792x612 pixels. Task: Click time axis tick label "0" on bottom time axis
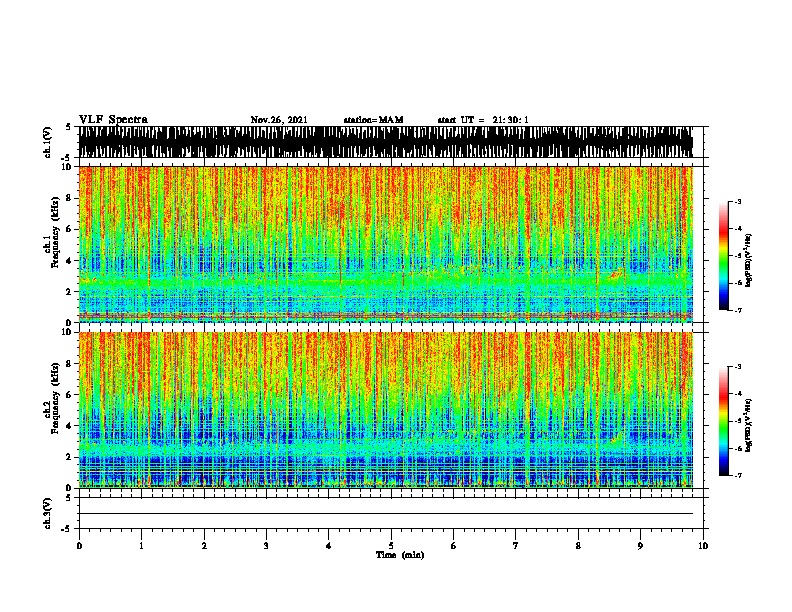coord(79,546)
